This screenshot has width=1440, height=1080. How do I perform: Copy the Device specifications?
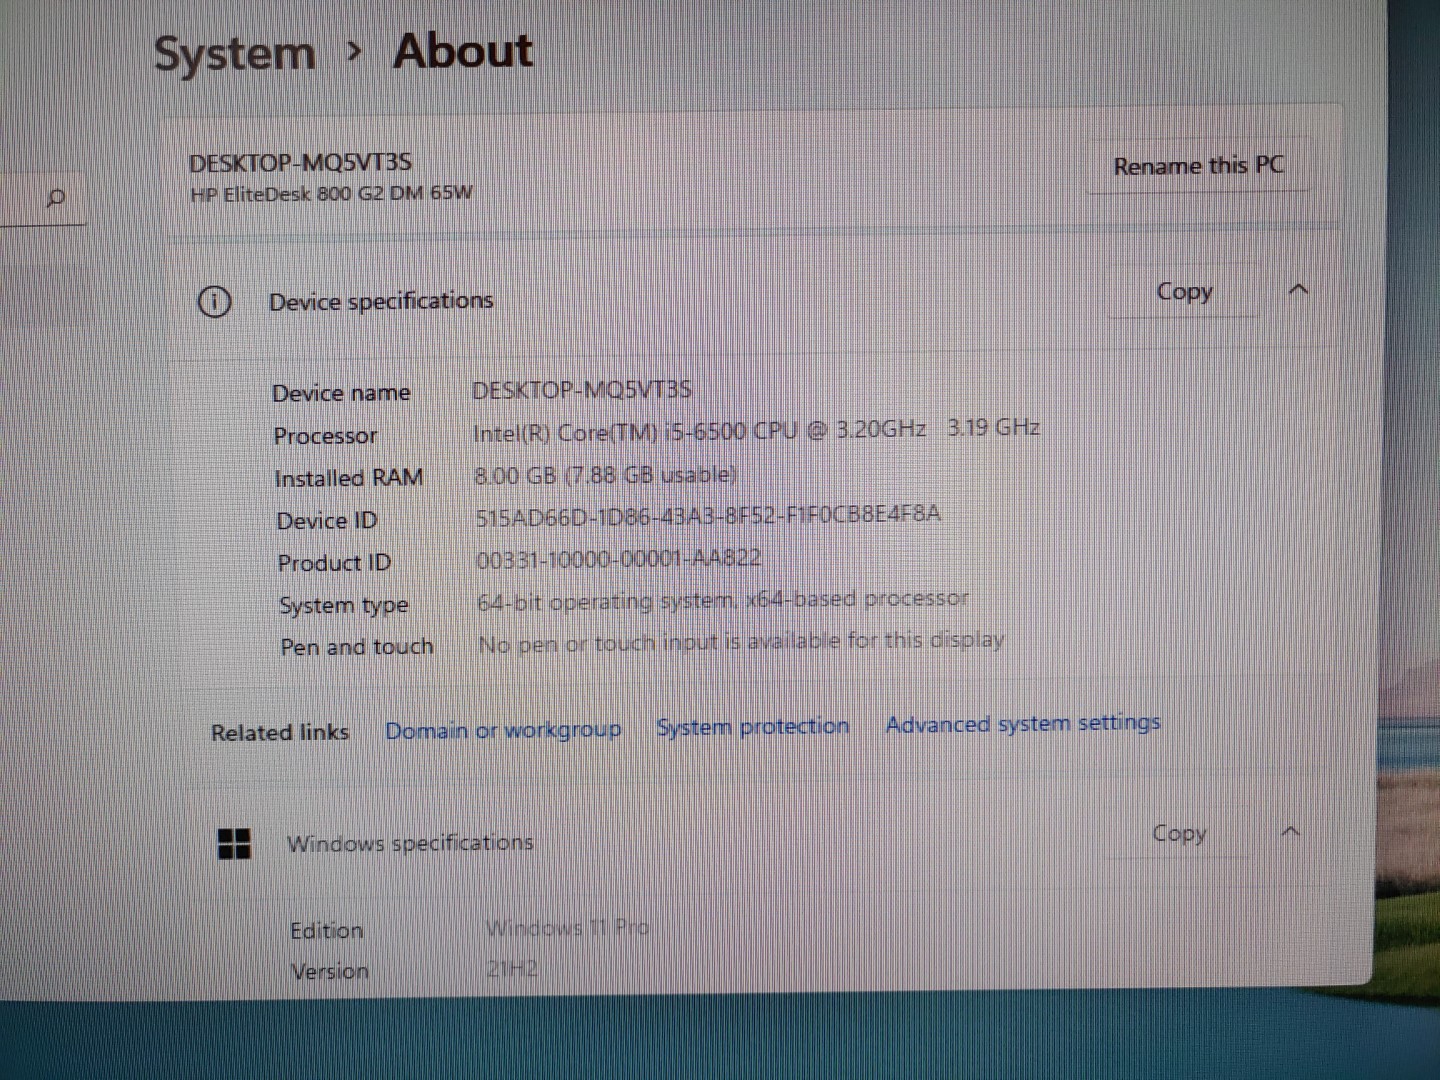point(1184,292)
